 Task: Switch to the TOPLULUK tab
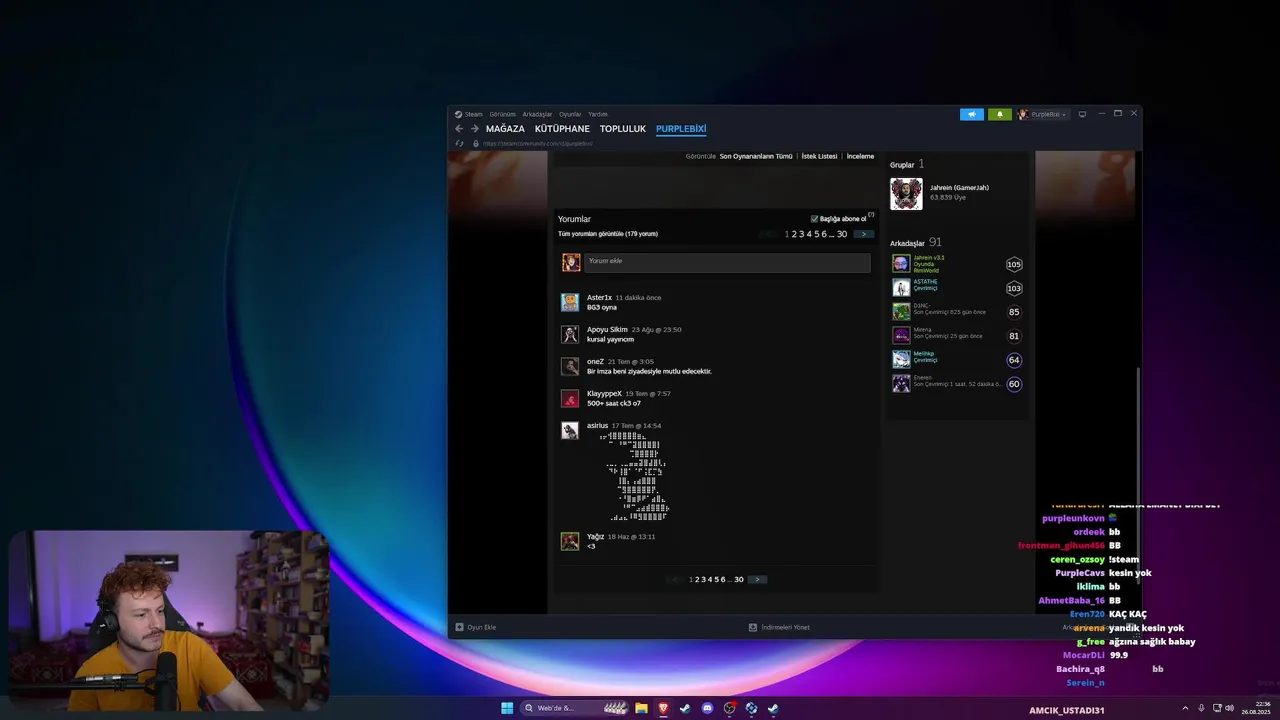click(x=623, y=129)
